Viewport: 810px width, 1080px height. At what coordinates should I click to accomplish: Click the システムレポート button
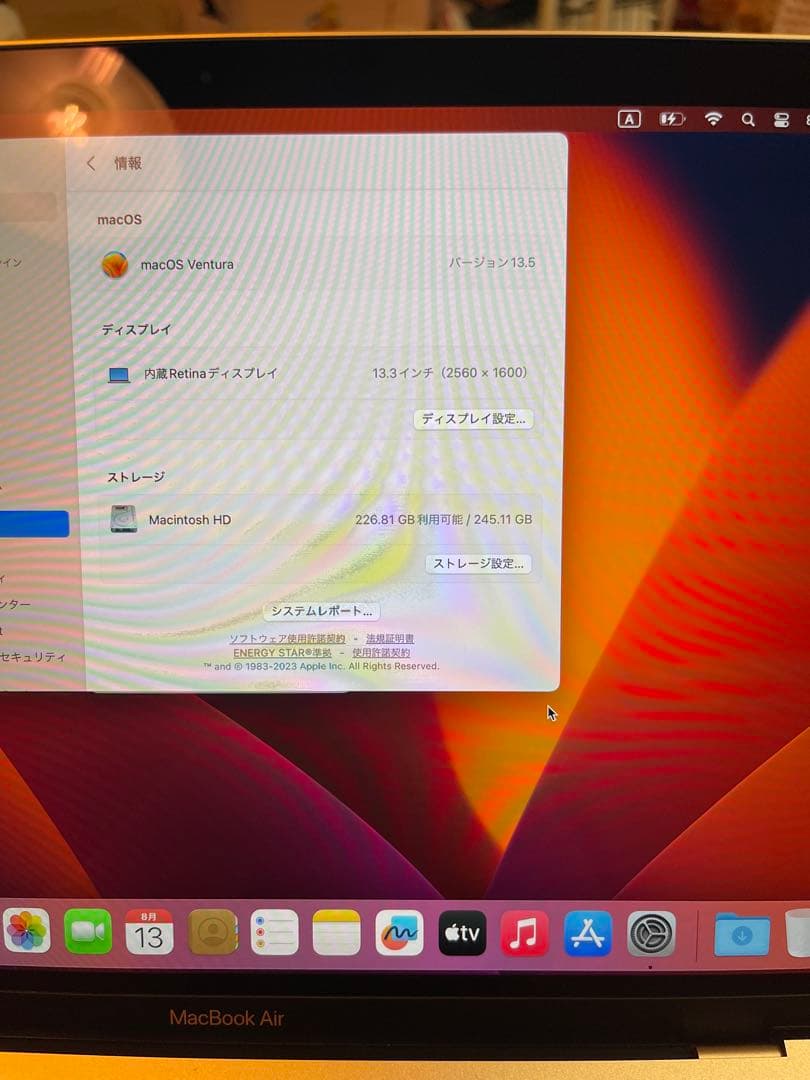pos(322,610)
